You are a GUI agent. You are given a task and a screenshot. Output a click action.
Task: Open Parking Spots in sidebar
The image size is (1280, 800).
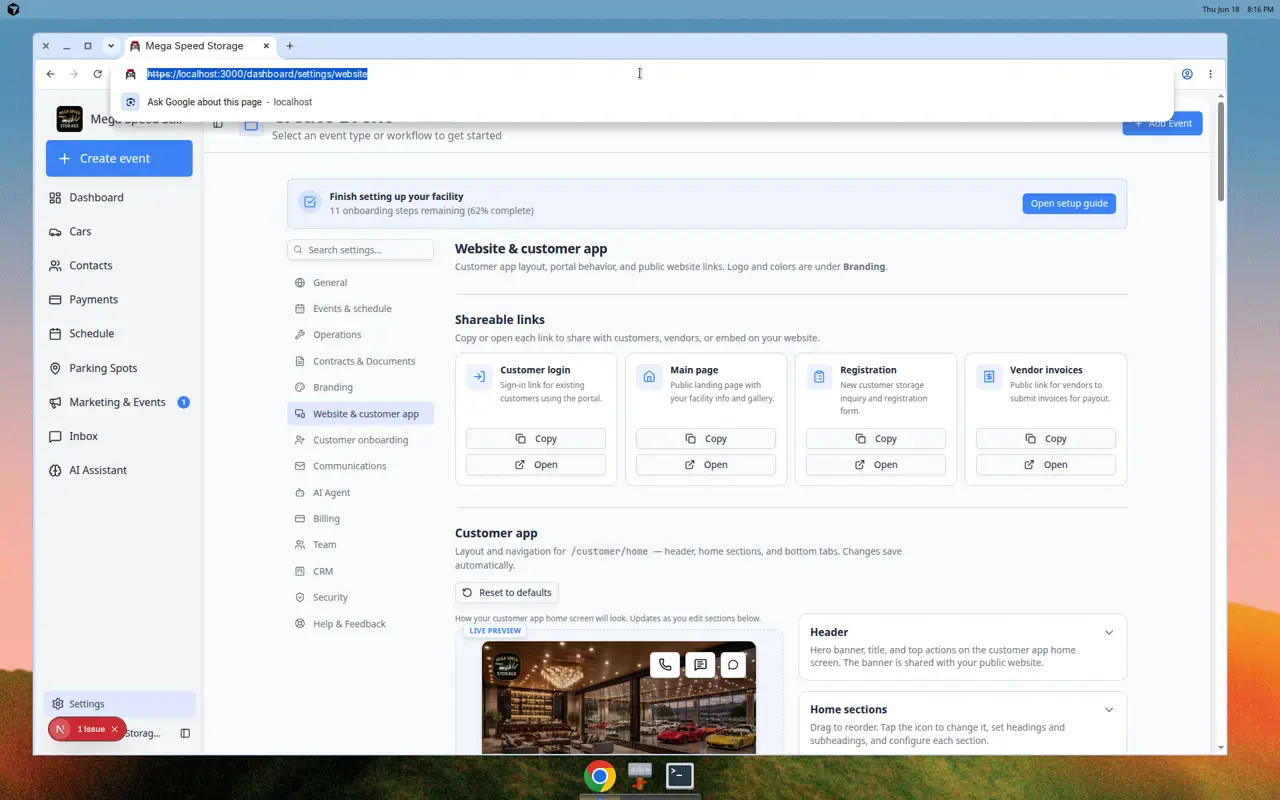pos(119,368)
